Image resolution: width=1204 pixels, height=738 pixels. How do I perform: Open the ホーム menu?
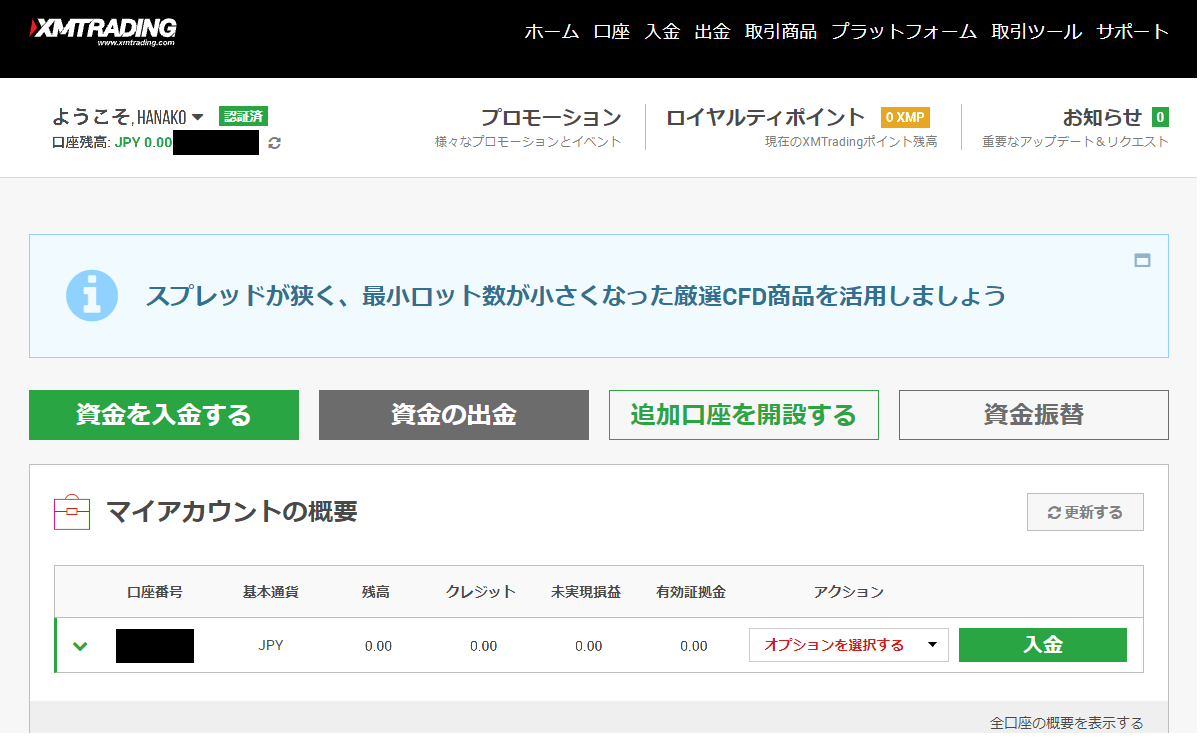tap(552, 31)
